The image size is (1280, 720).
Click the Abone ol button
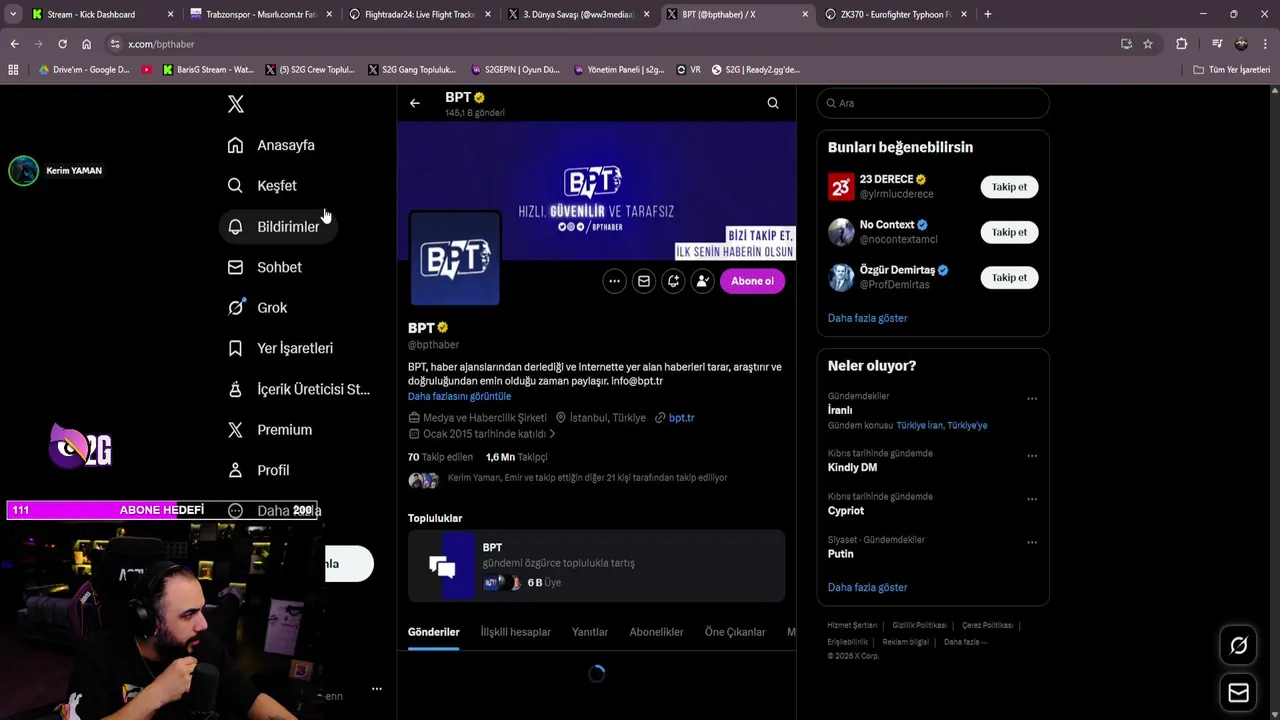click(752, 281)
